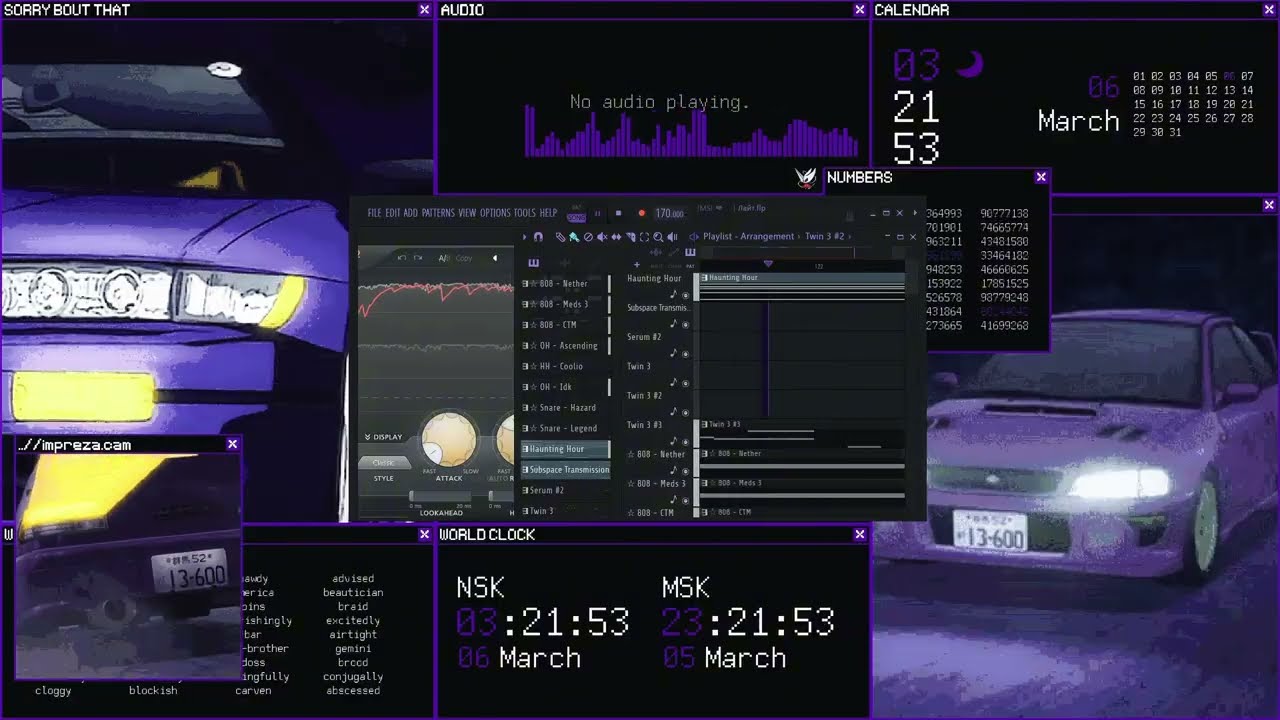Select the Playback speaker tool
The image size is (1280, 720).
pyautogui.click(x=672, y=237)
